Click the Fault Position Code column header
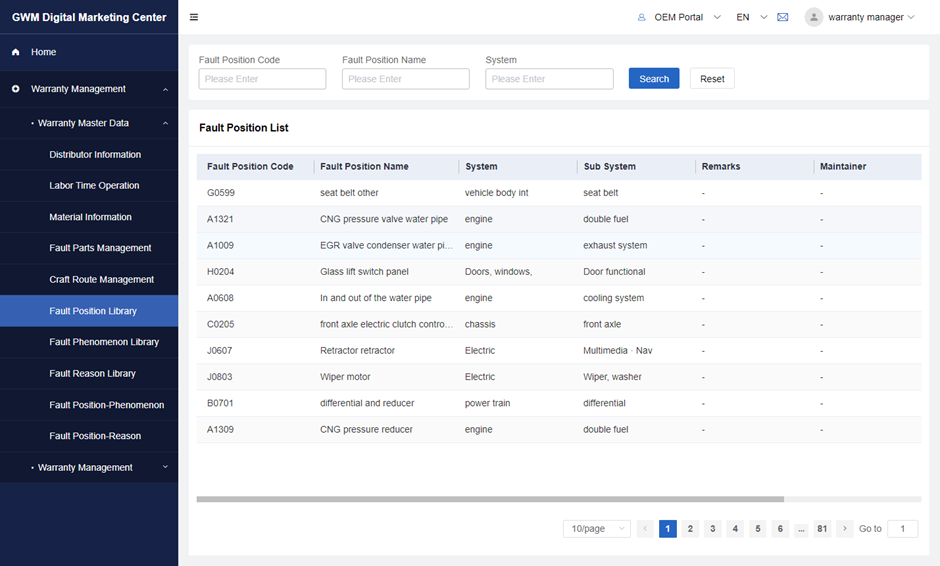 (250, 167)
